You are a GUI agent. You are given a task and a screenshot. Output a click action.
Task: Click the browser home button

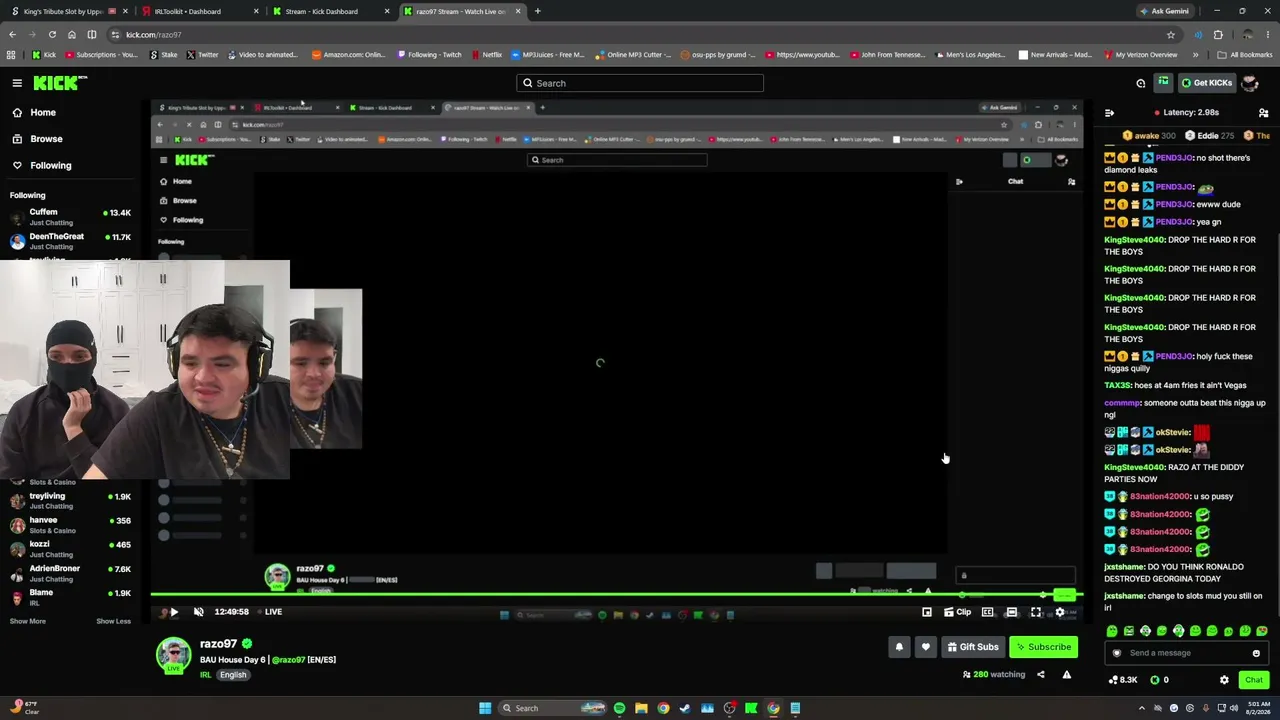71,35
